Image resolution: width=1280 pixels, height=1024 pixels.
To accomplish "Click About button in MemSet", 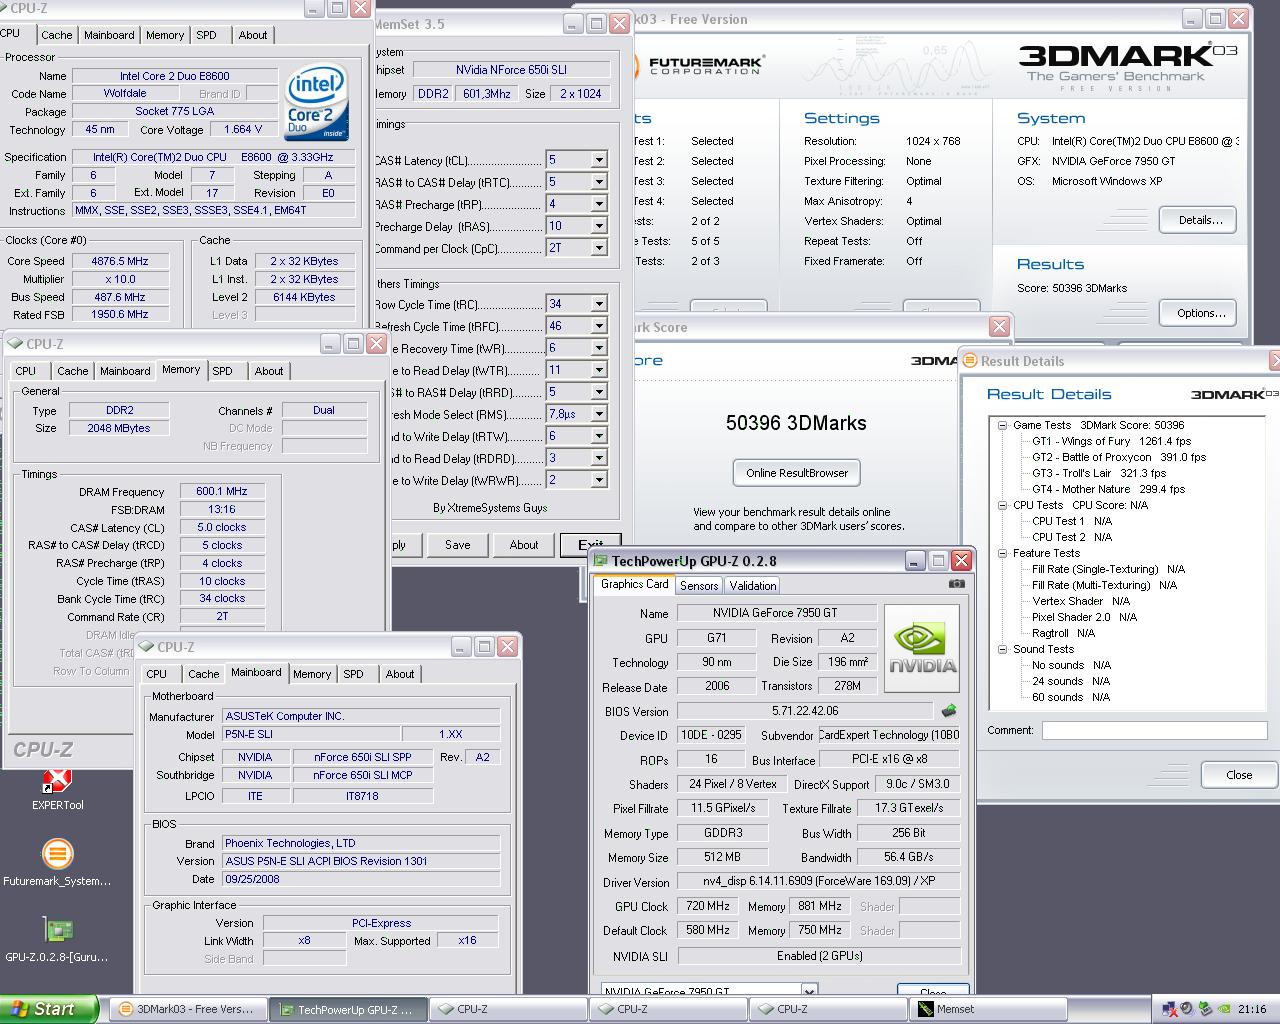I will 524,545.
